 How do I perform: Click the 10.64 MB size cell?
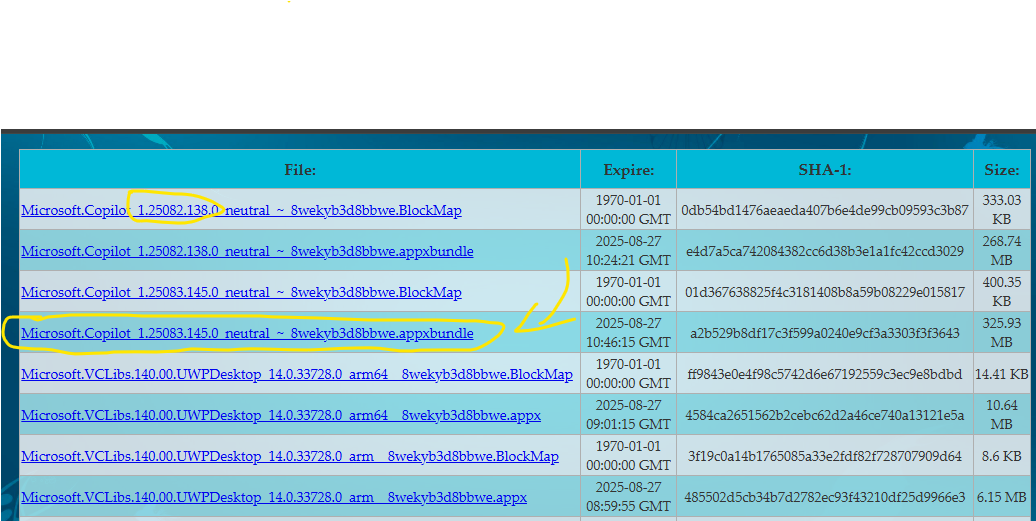point(1002,415)
